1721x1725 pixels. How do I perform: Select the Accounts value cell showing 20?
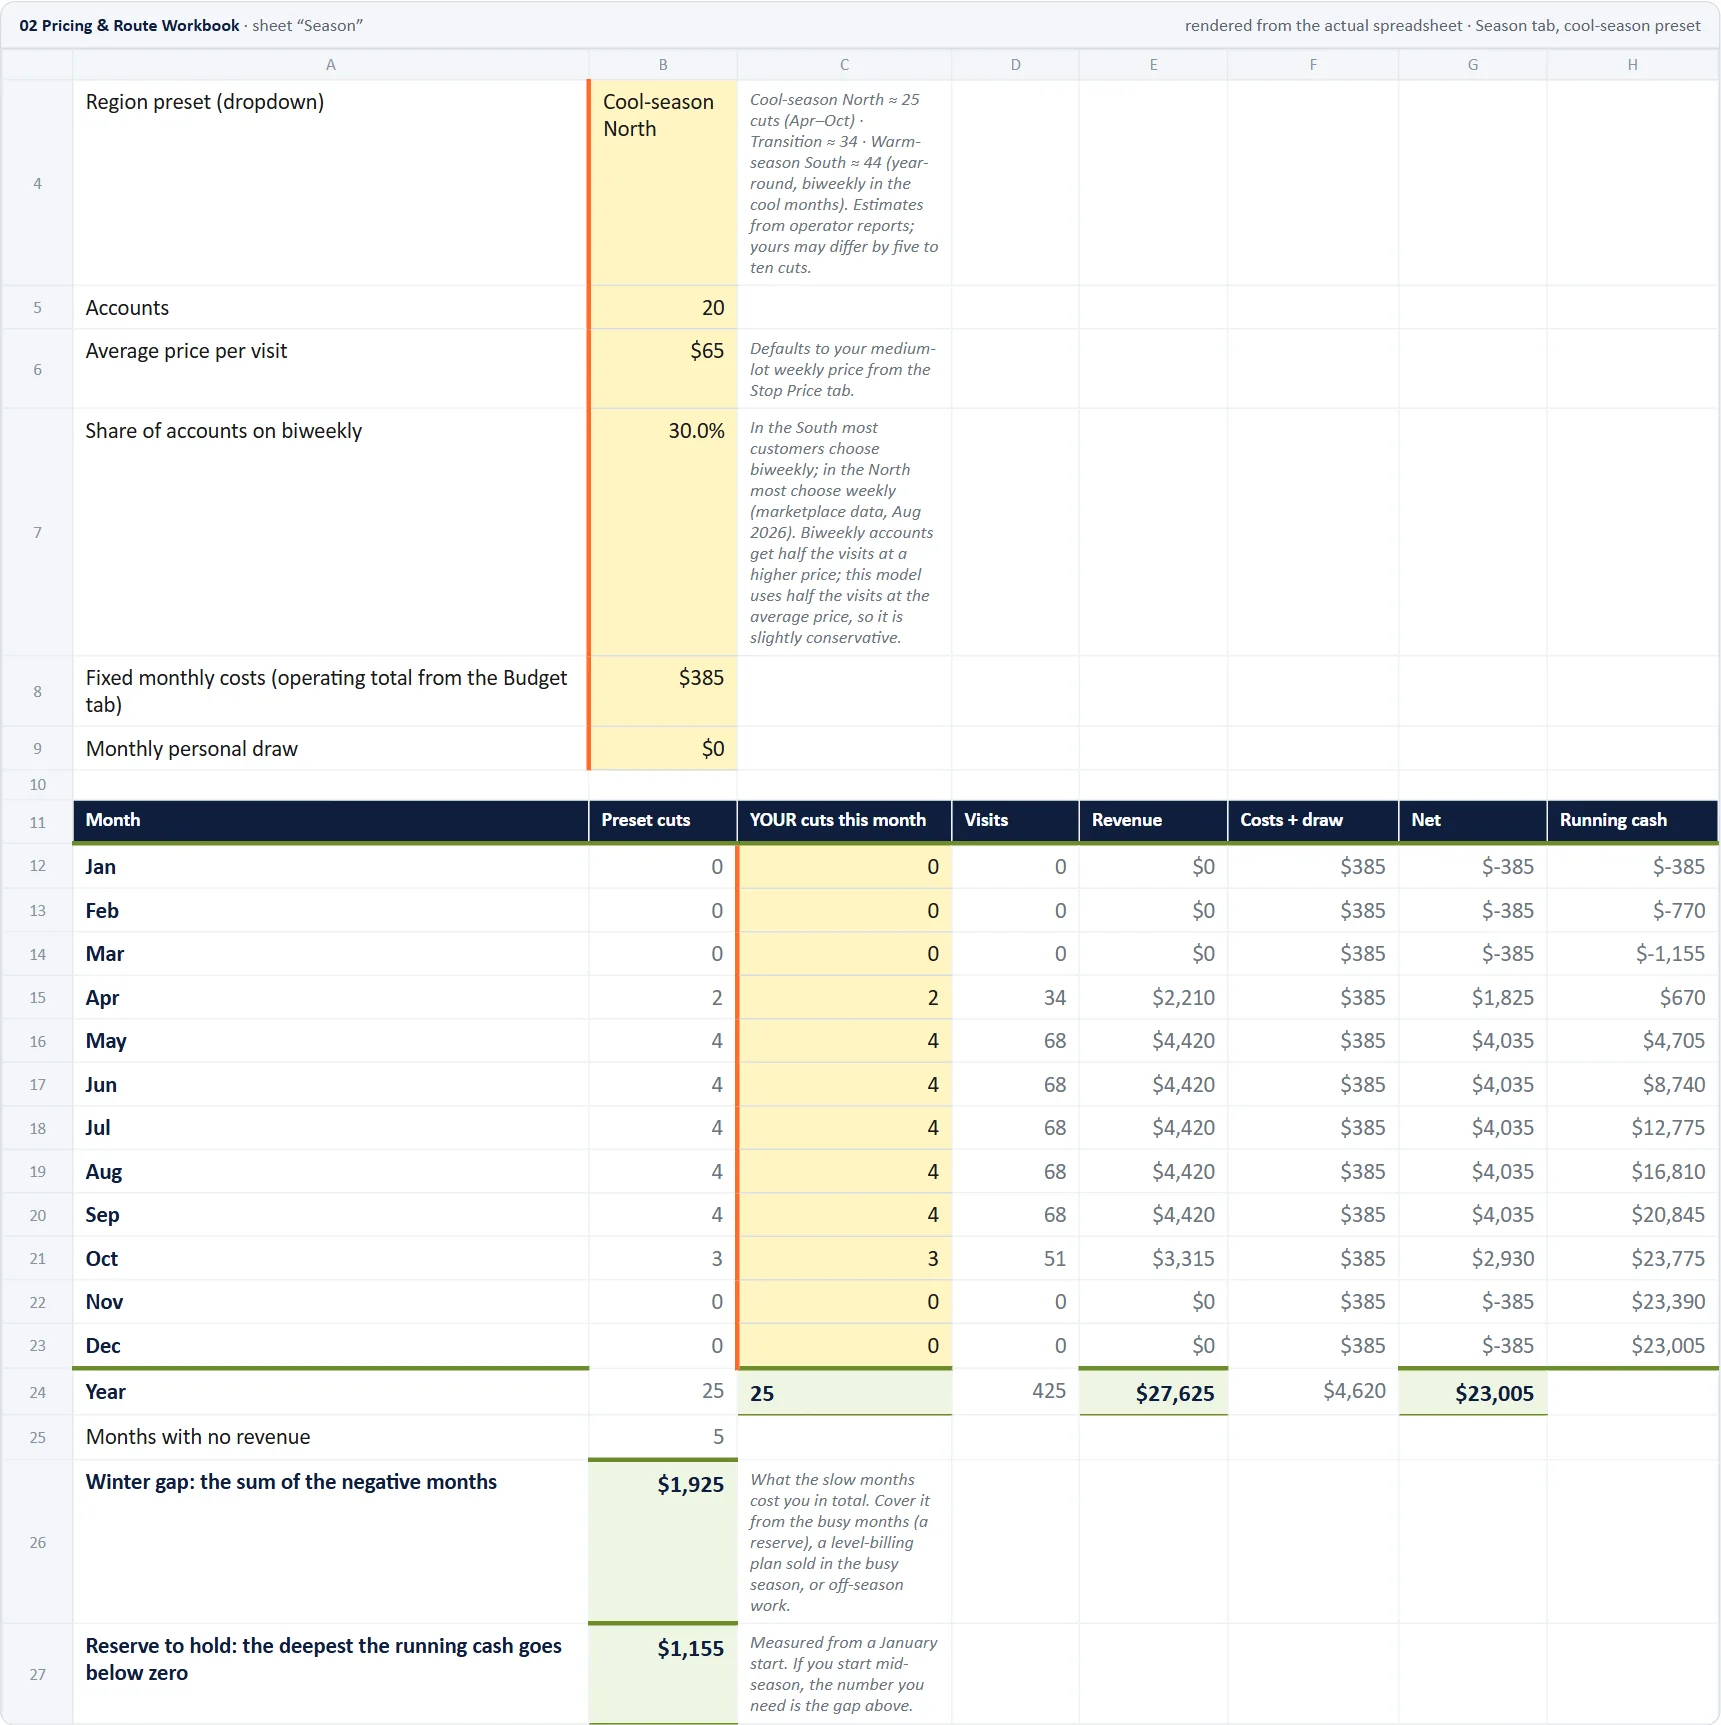[663, 308]
